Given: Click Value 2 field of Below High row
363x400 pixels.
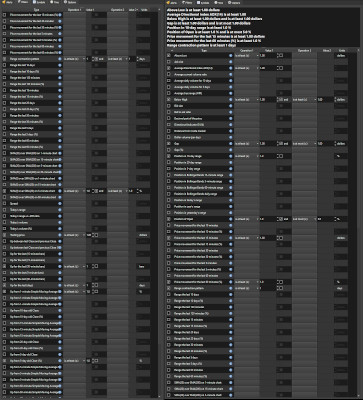Looking at the screenshot, I should point(325,100).
